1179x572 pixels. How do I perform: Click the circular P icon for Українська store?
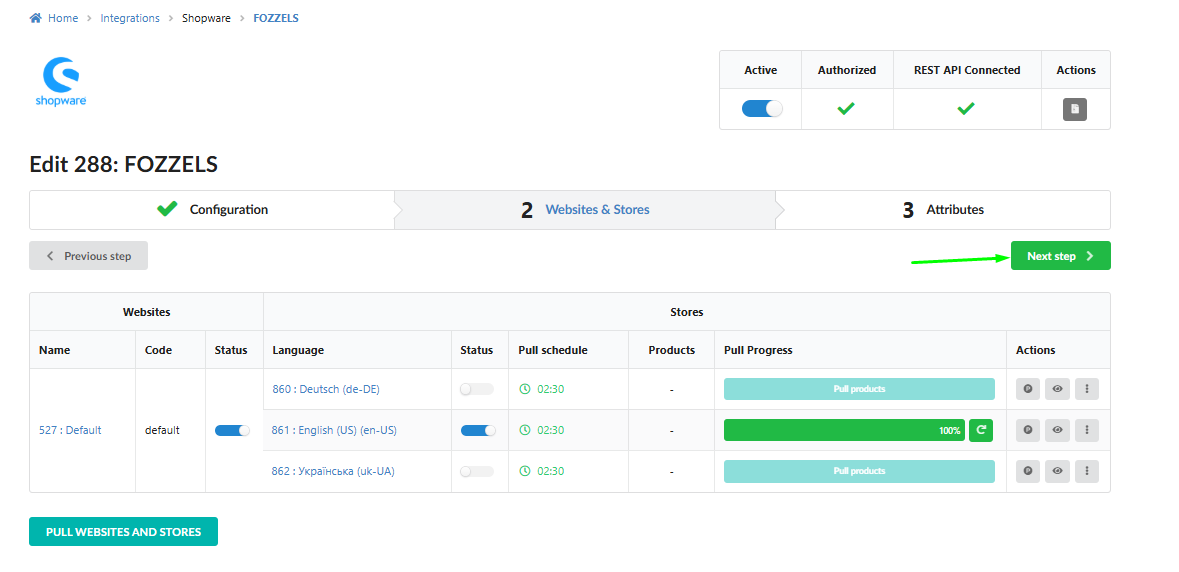[1028, 471]
